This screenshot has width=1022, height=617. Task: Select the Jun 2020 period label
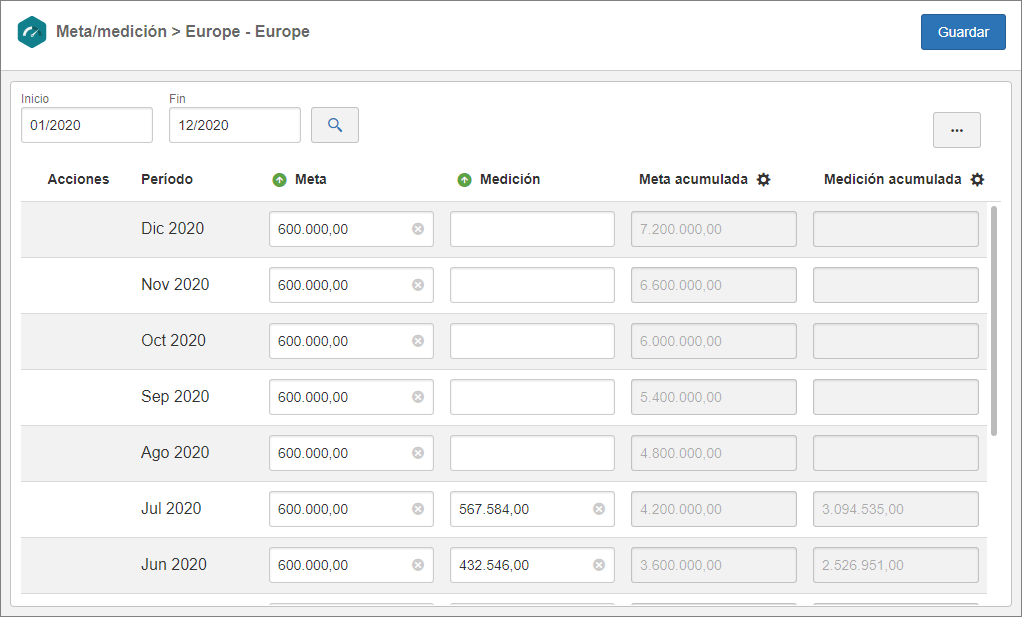(174, 565)
